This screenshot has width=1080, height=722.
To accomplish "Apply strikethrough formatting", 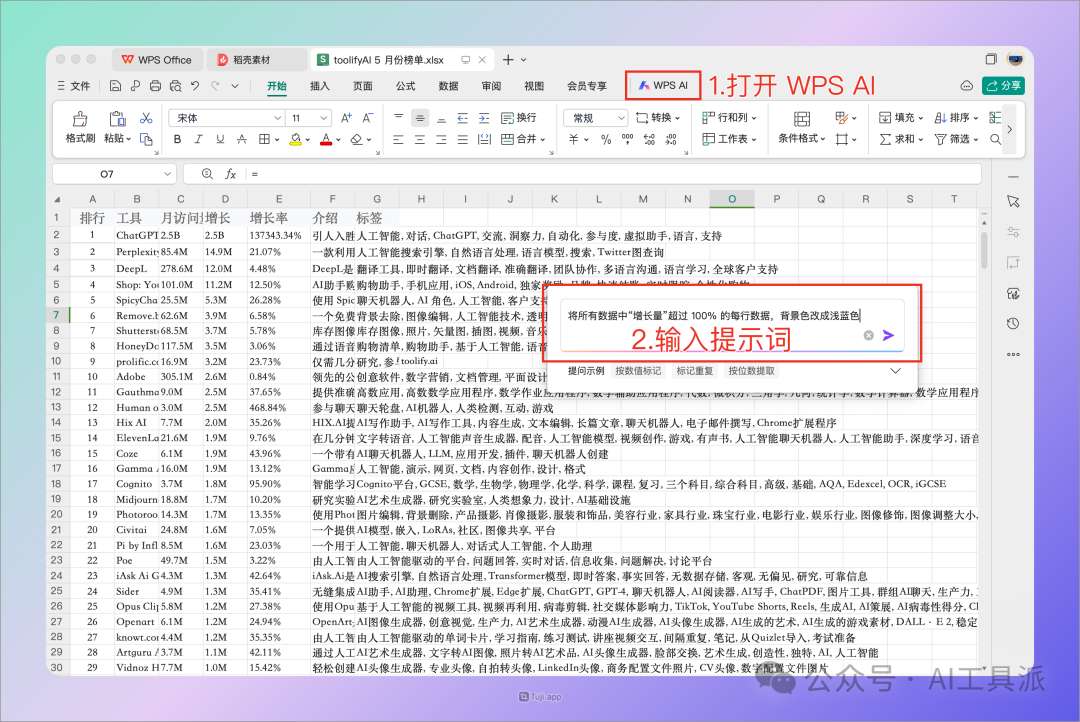I will pyautogui.click(x=242, y=139).
